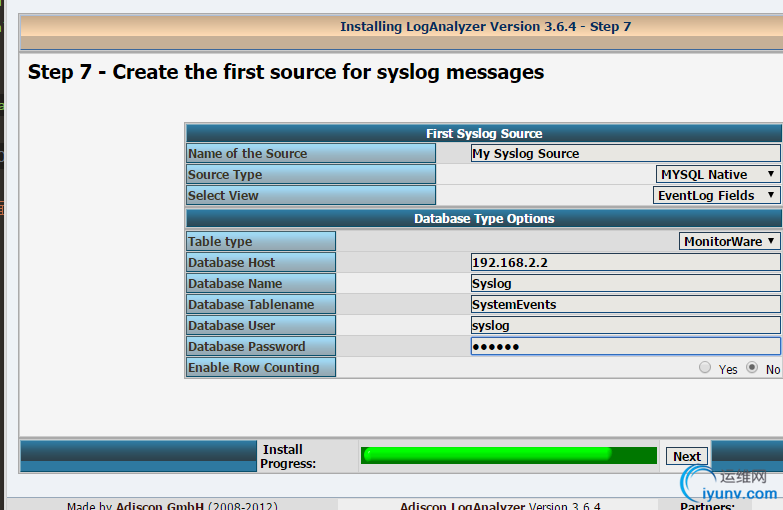Click the Database User input field
The height and width of the screenshot is (510, 783).
click(x=626, y=325)
